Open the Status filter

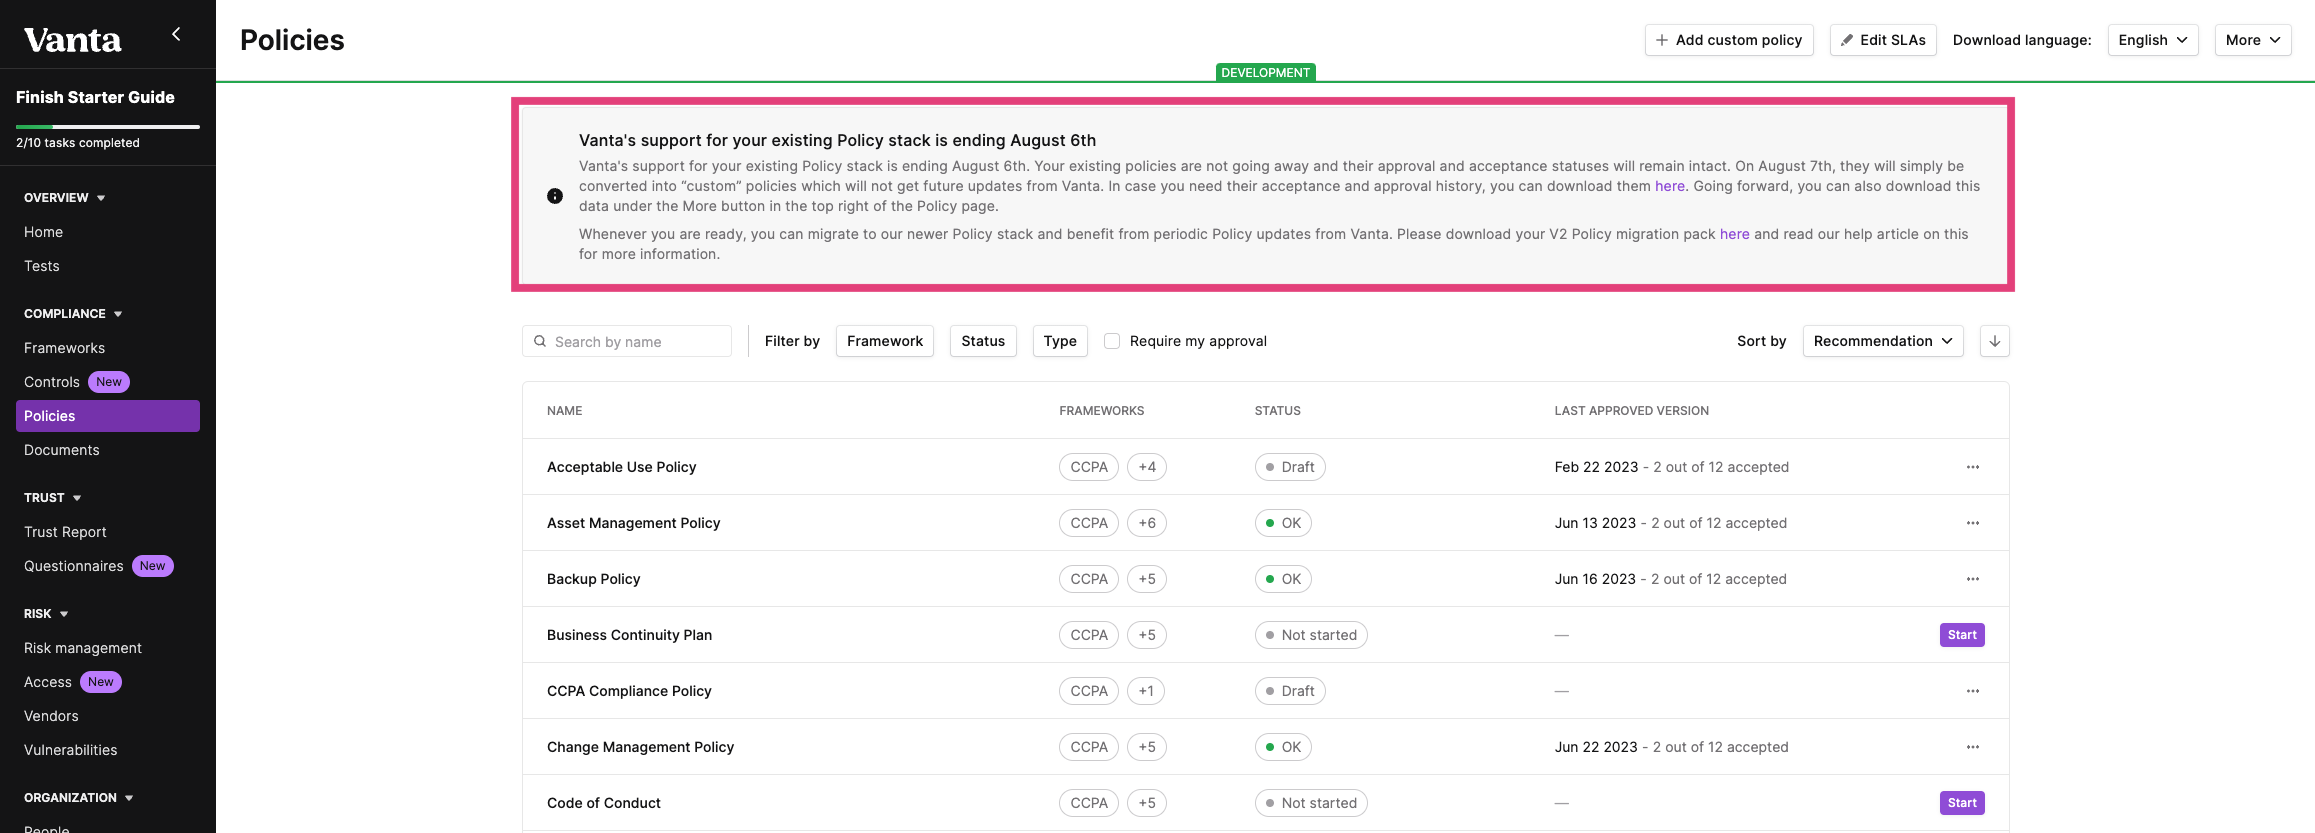983,341
